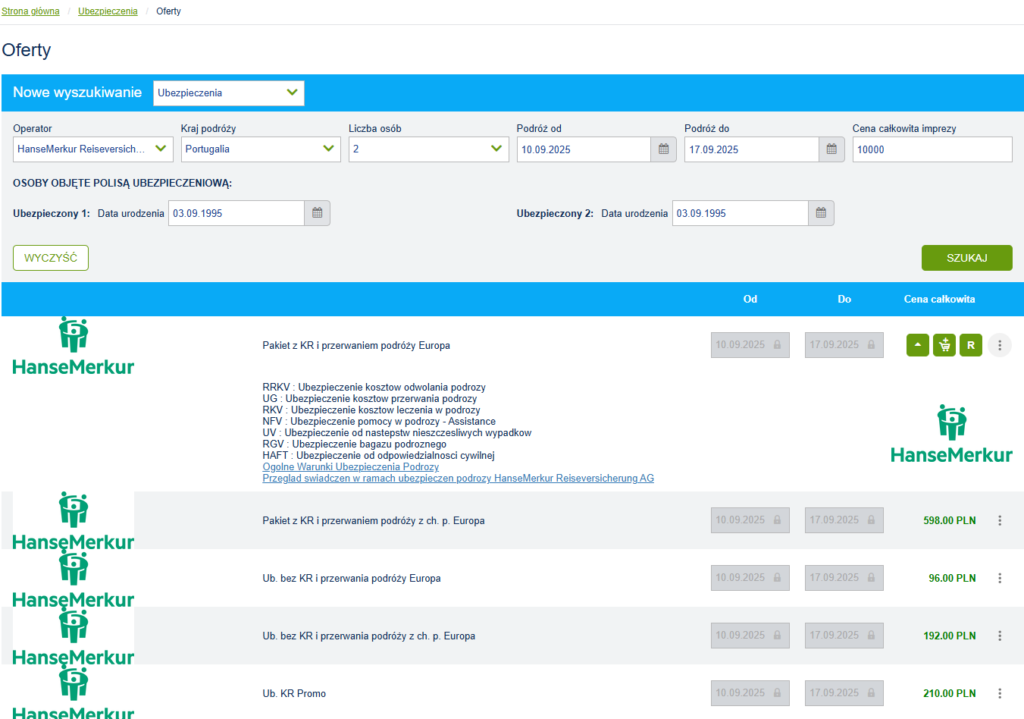Image resolution: width=1024 pixels, height=719 pixels.
Task: Click price 96.00 PLN
Action: coord(952,578)
